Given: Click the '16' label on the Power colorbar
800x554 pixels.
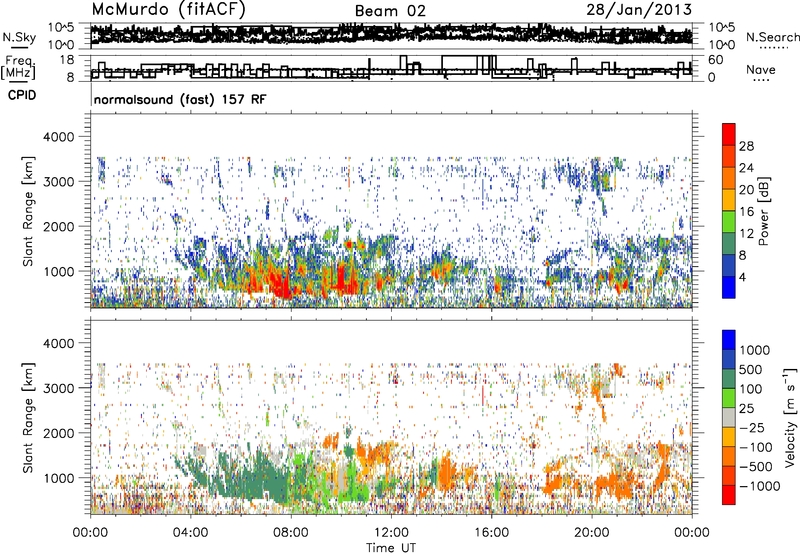Looking at the screenshot, I should [x=746, y=212].
